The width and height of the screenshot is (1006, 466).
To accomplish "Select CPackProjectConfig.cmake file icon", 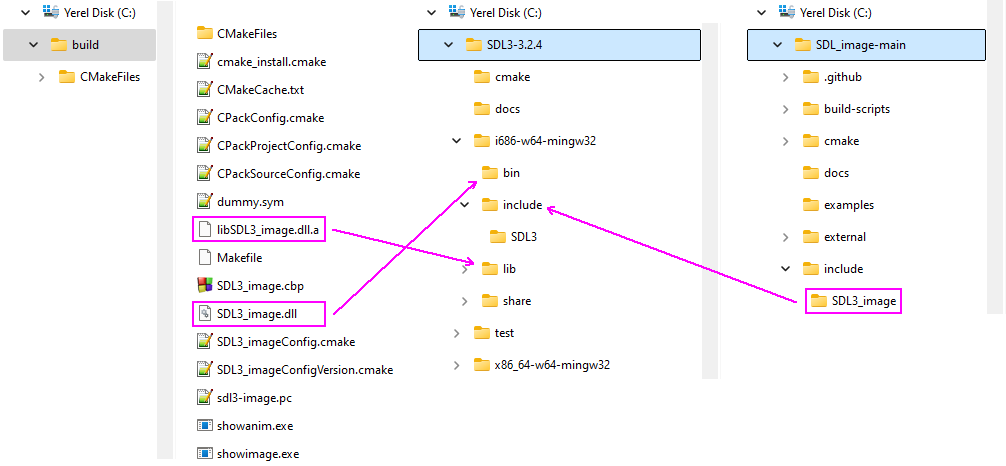I will click(205, 146).
